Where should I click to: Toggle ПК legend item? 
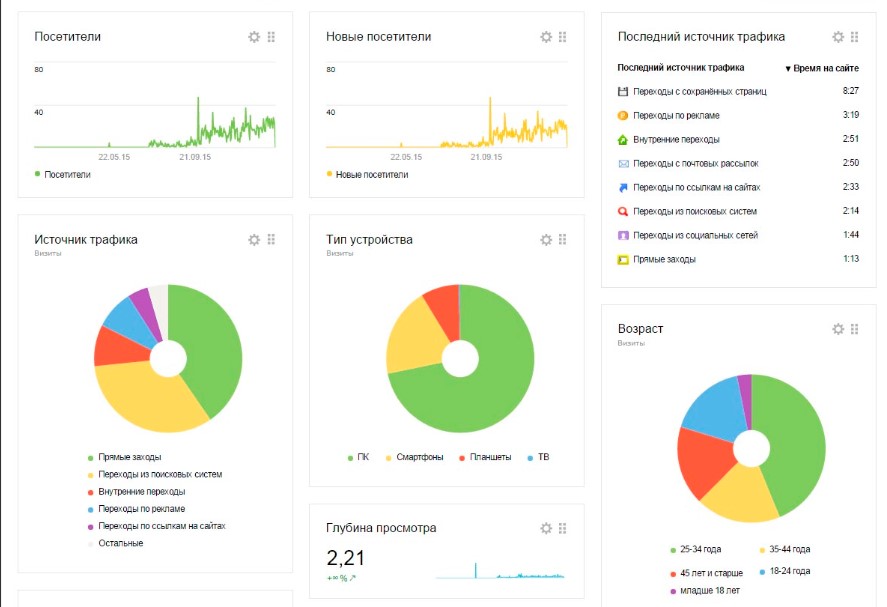coord(358,457)
